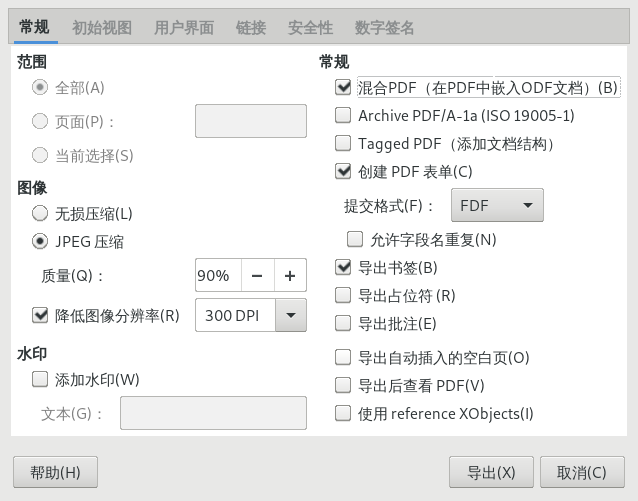Enable 导出后查看 PDF checkbox

[343, 385]
